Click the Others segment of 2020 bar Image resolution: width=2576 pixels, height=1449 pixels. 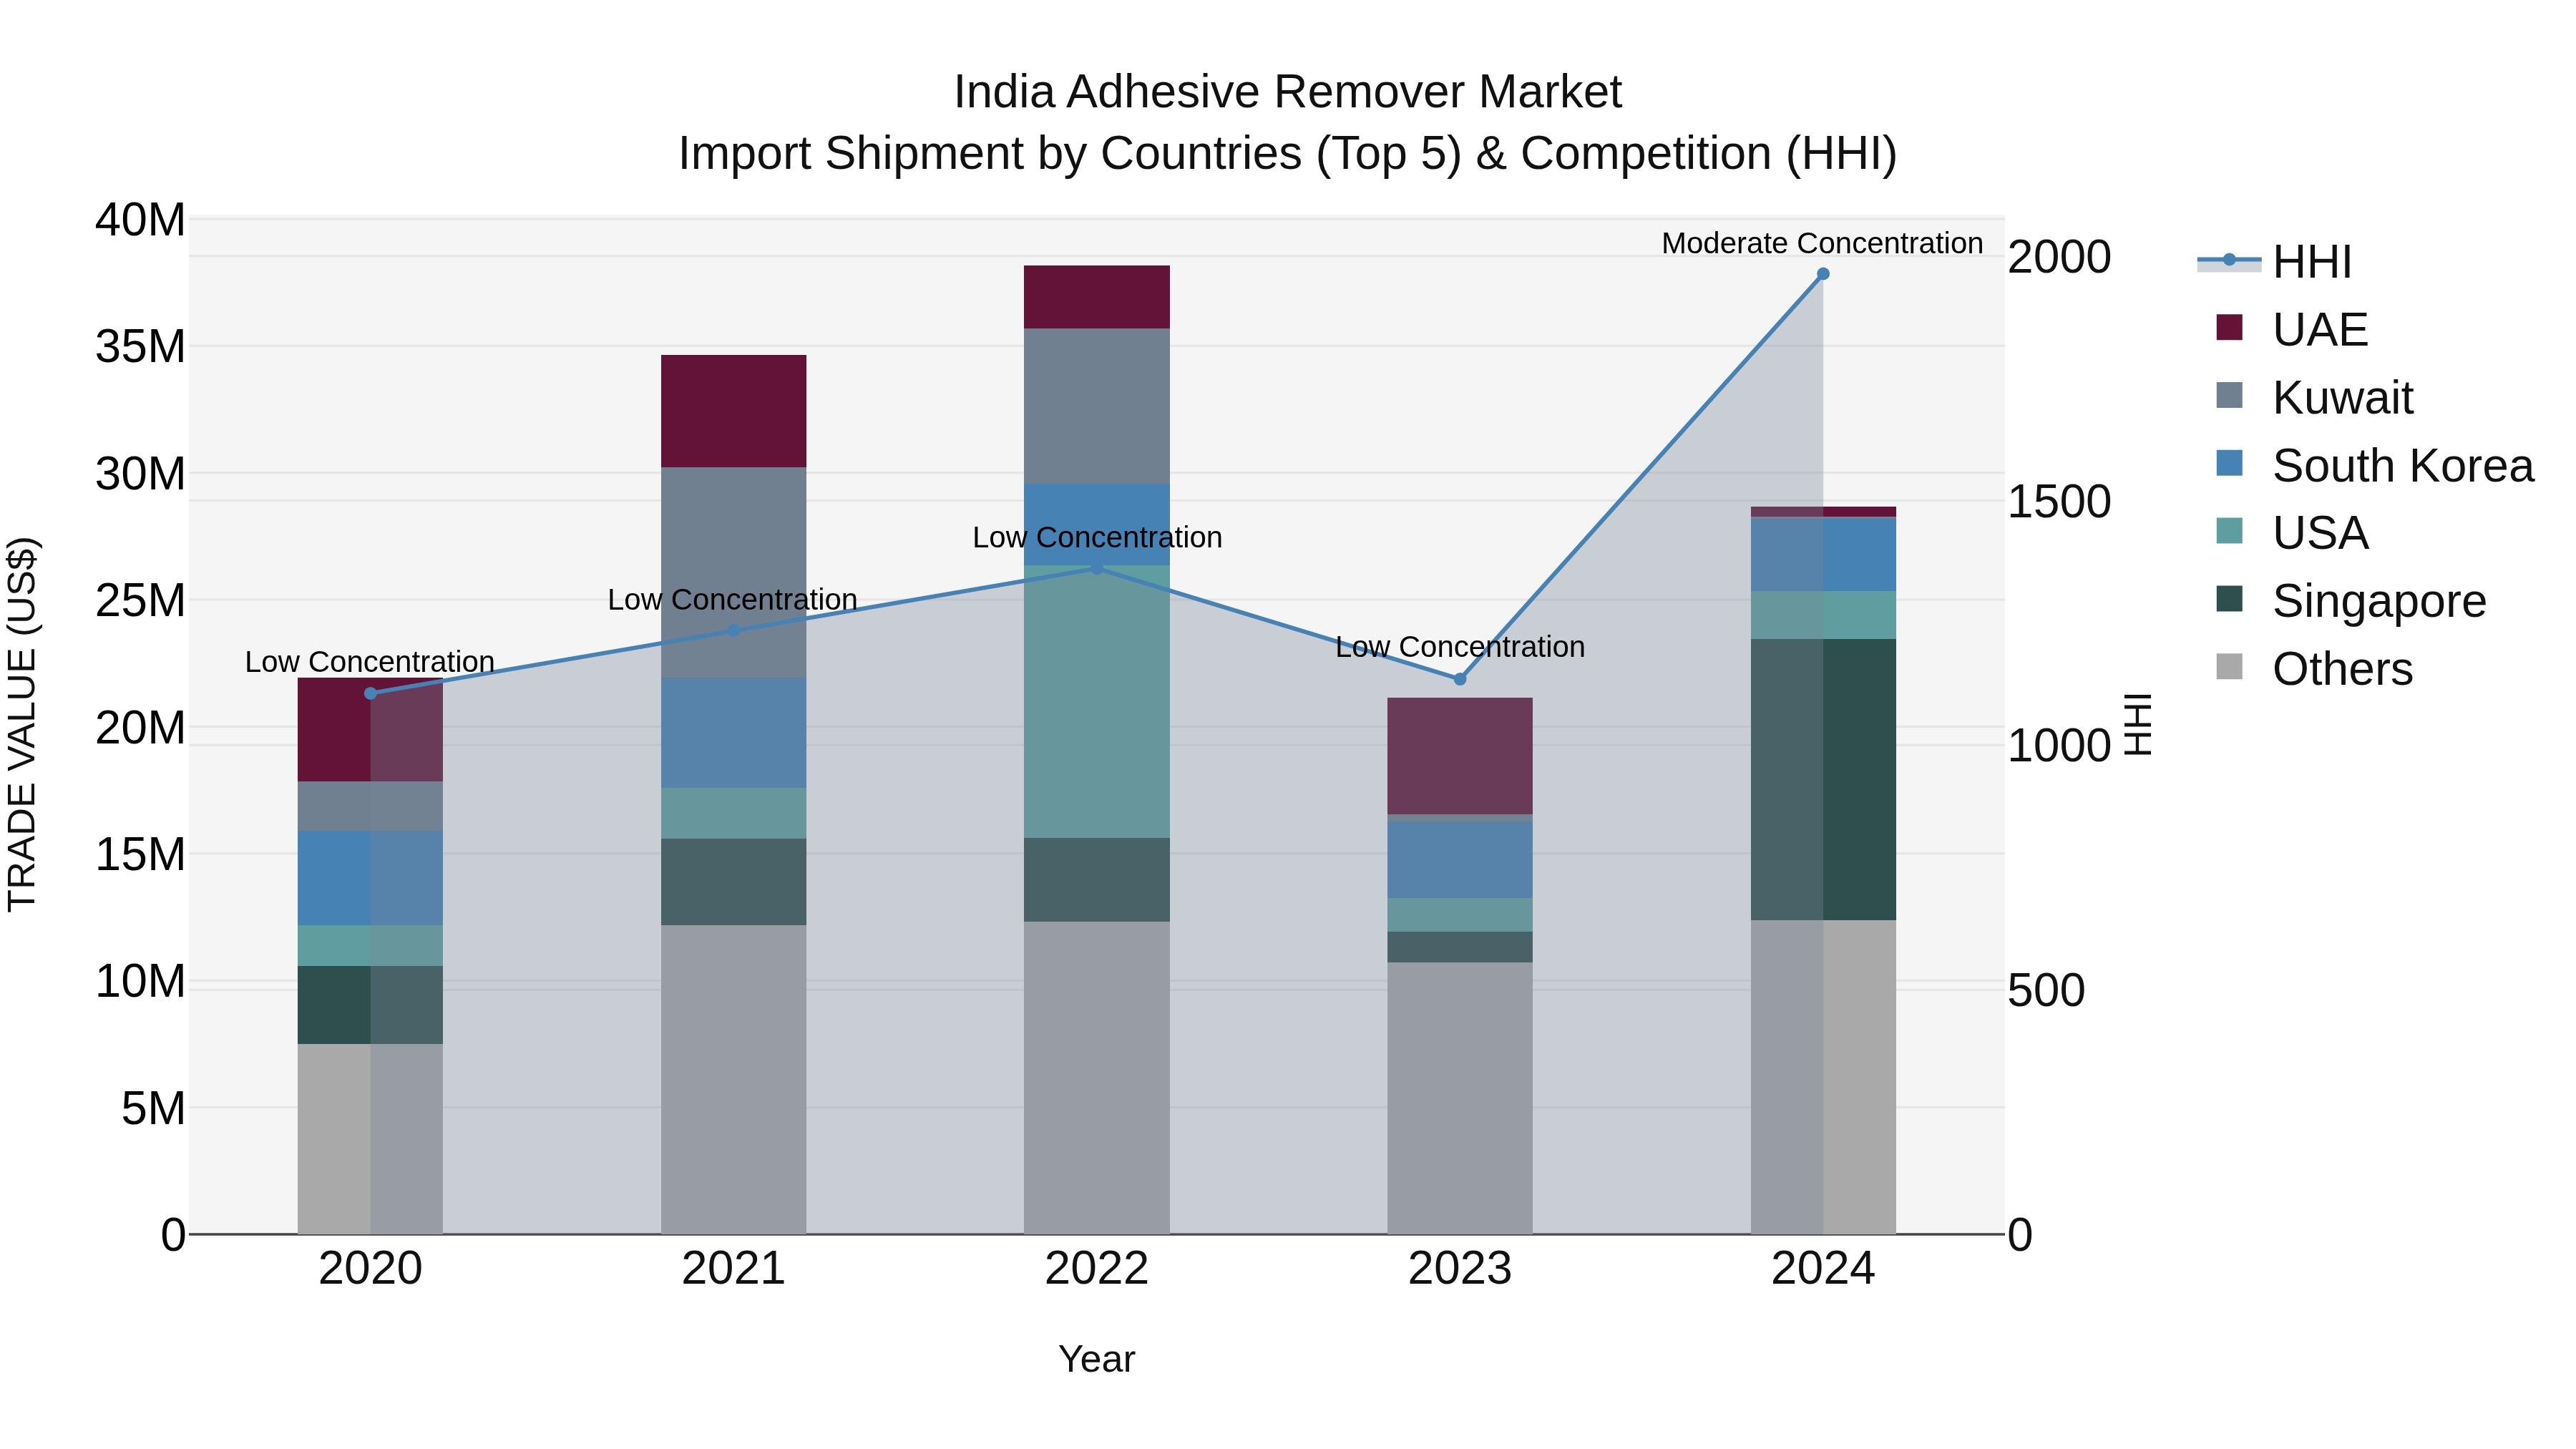[370, 1139]
